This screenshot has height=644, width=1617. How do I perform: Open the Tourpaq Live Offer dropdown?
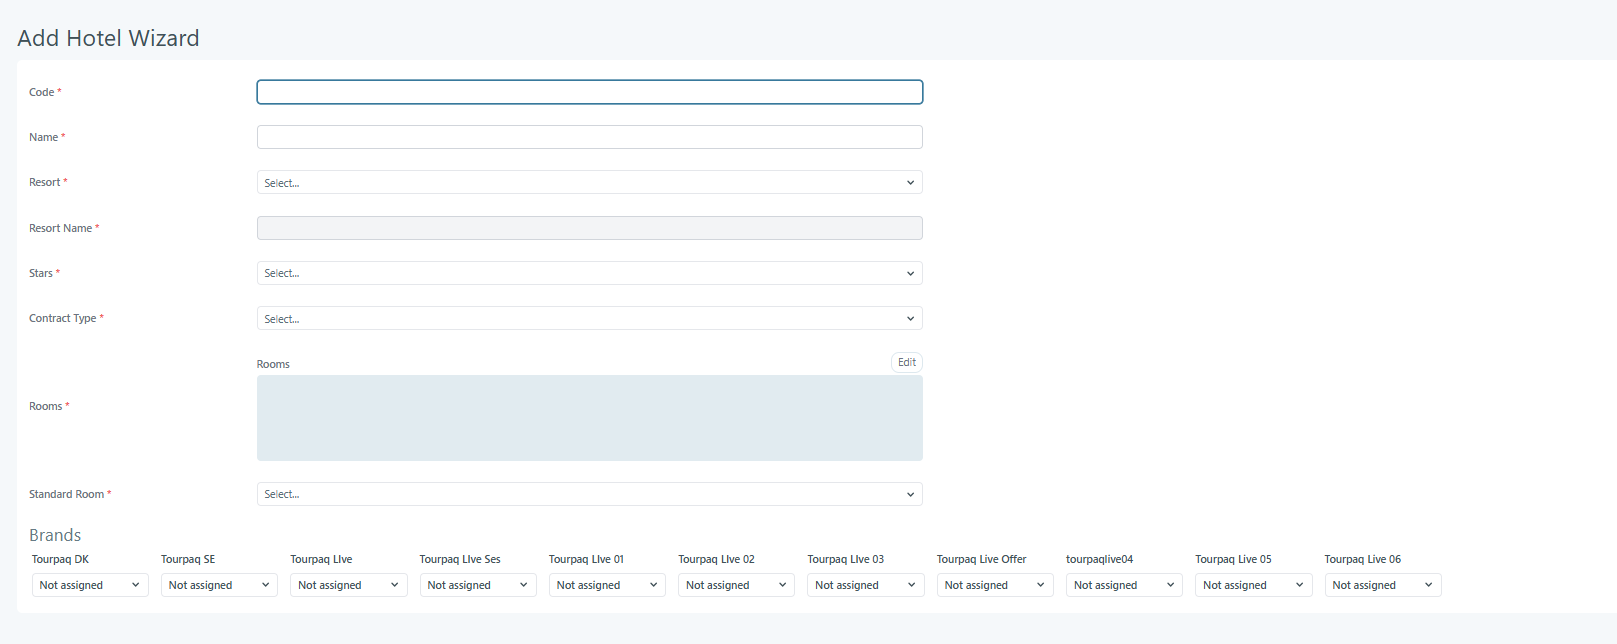[x=995, y=585]
